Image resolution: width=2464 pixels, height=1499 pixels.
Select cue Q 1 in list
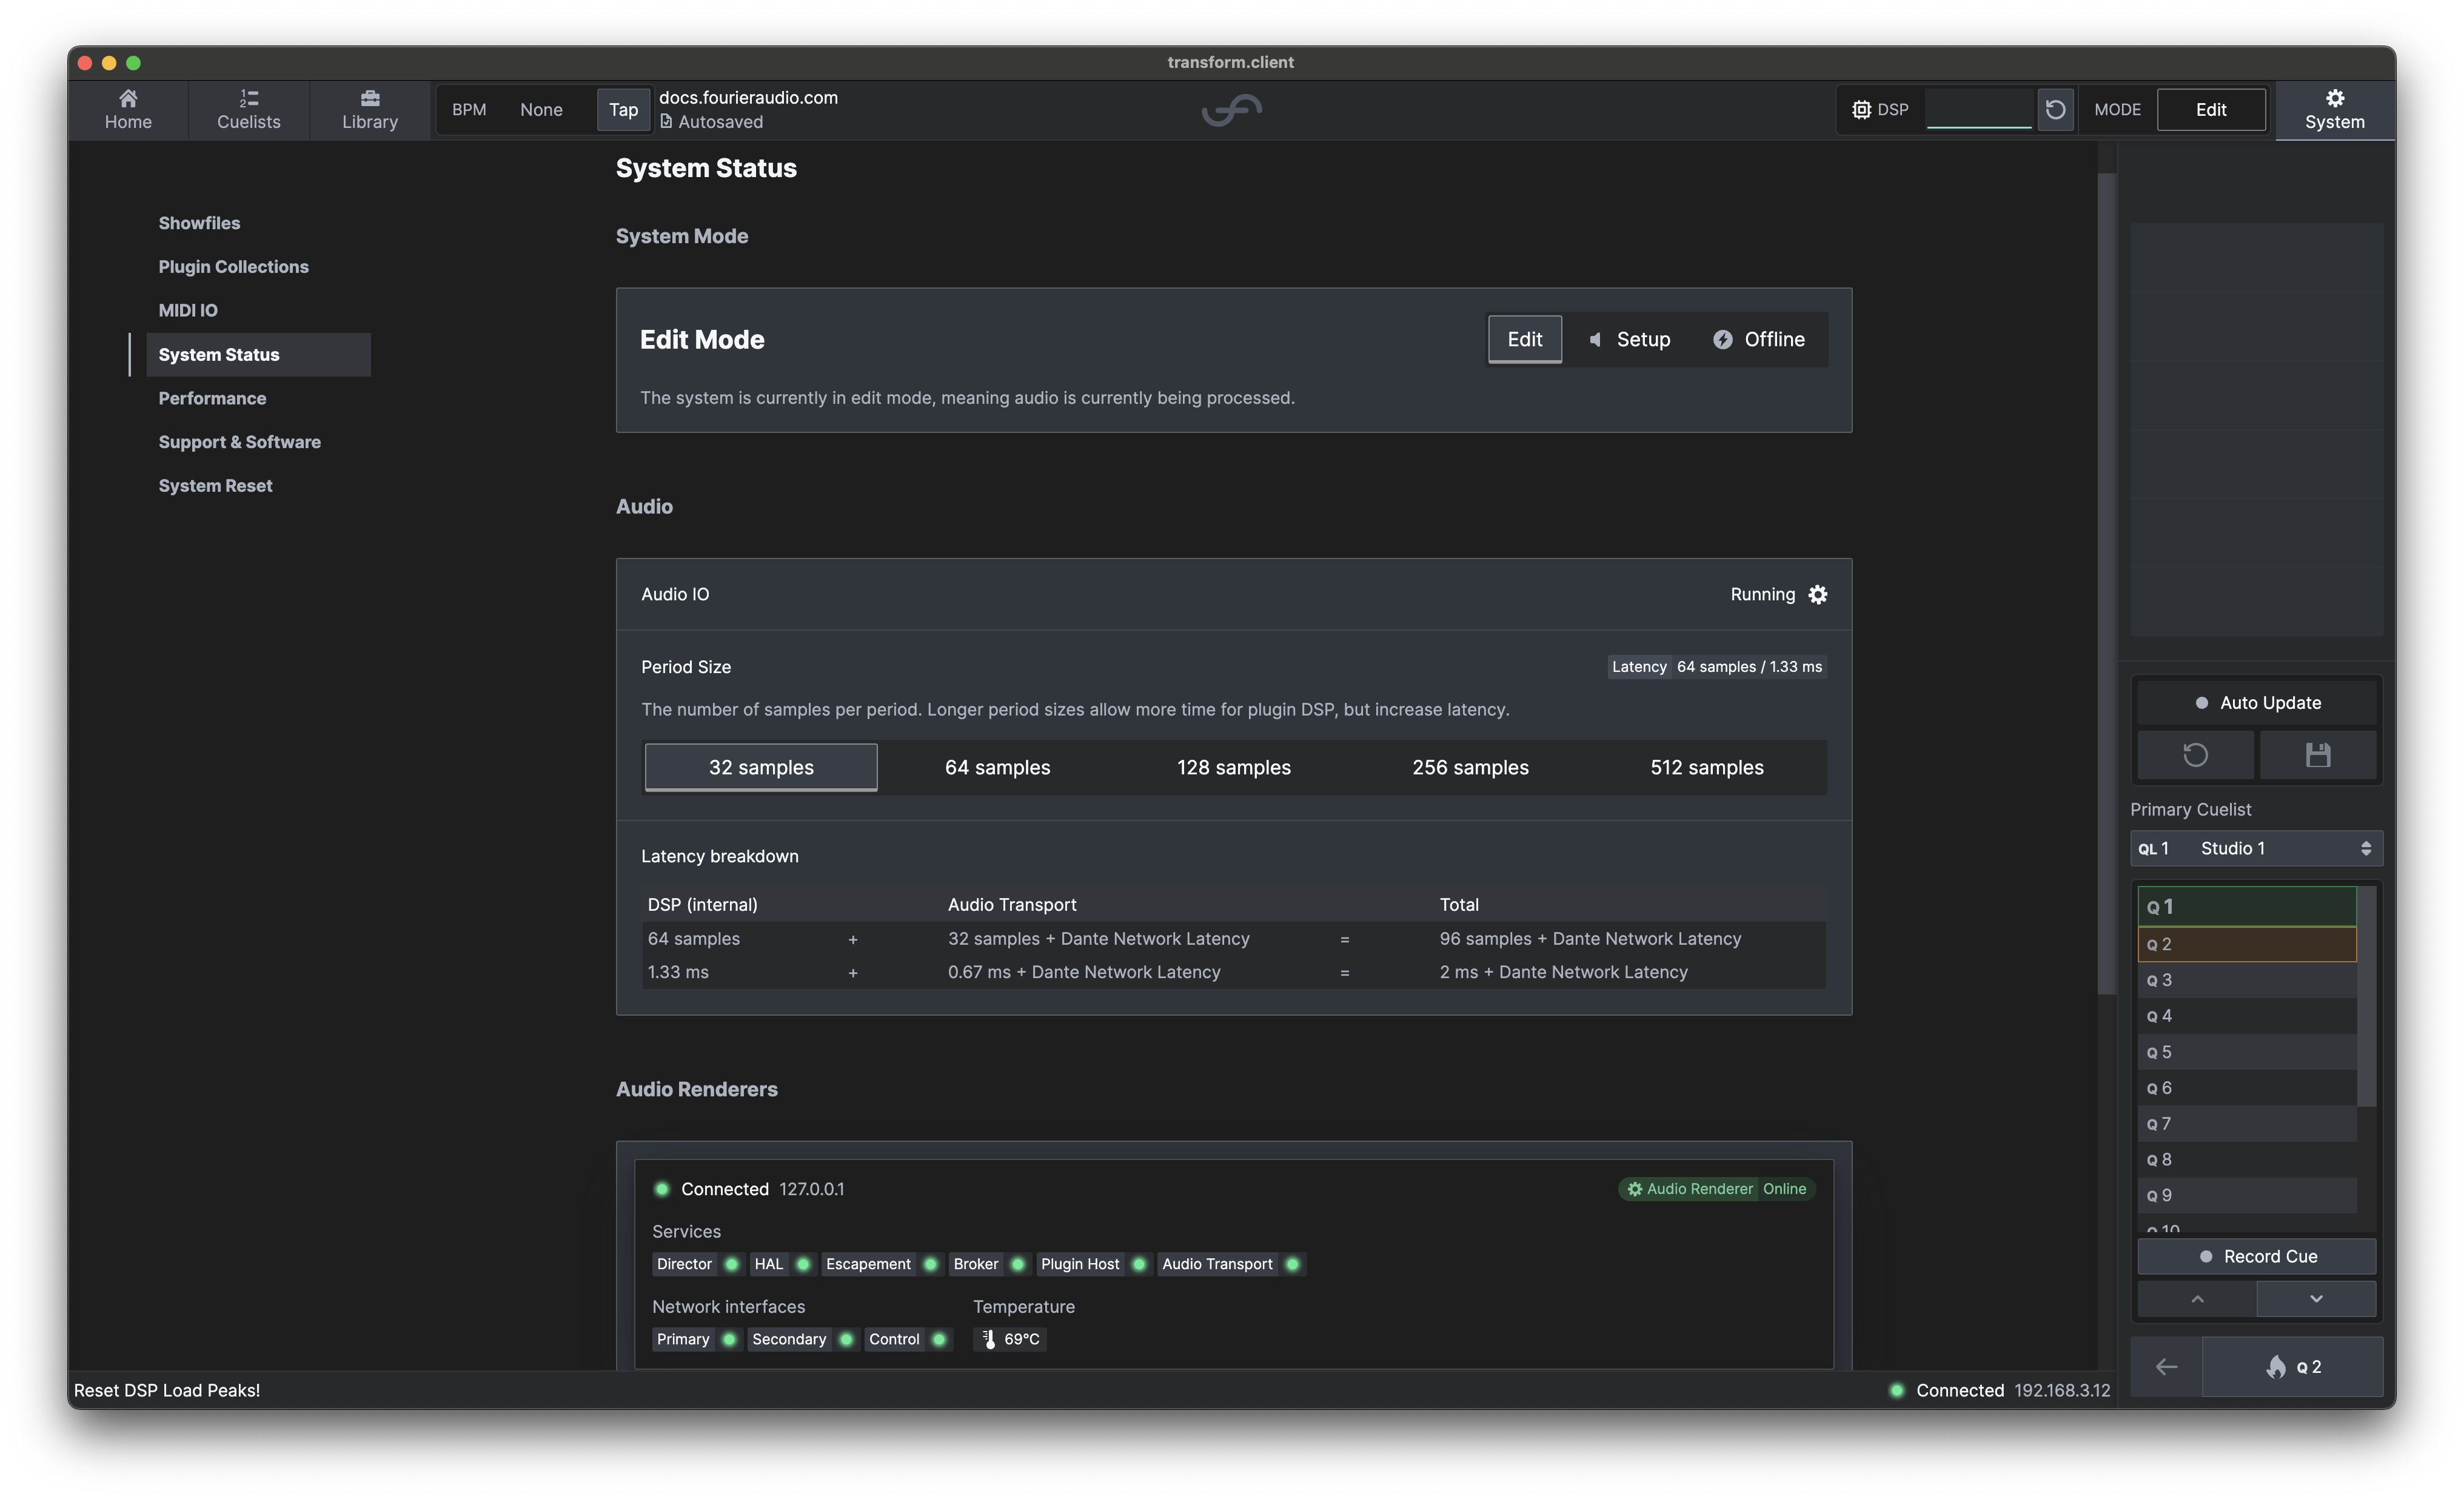pyautogui.click(x=2247, y=907)
